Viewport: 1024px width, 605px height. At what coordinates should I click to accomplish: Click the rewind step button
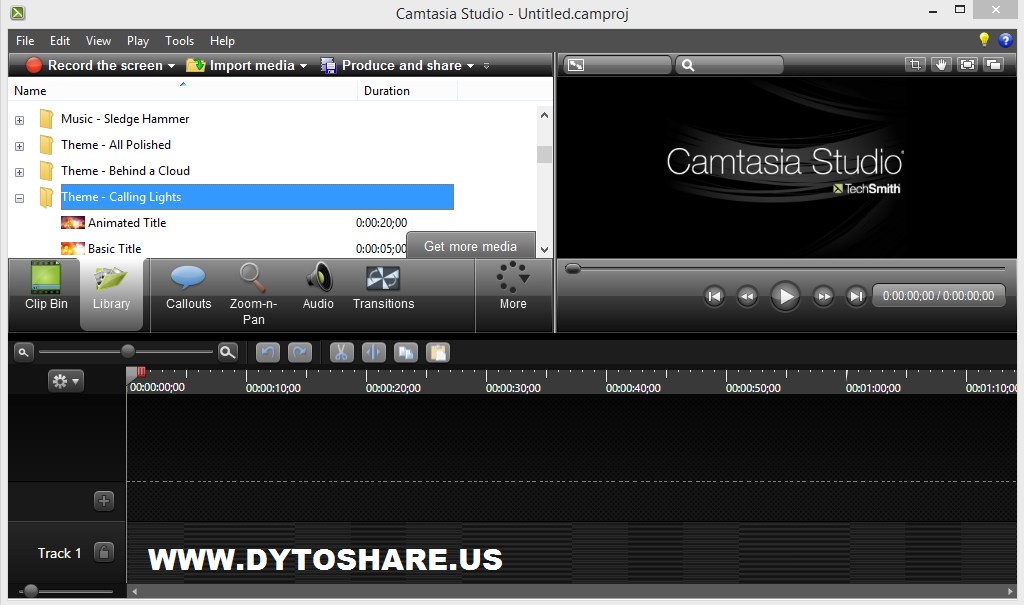coord(747,296)
